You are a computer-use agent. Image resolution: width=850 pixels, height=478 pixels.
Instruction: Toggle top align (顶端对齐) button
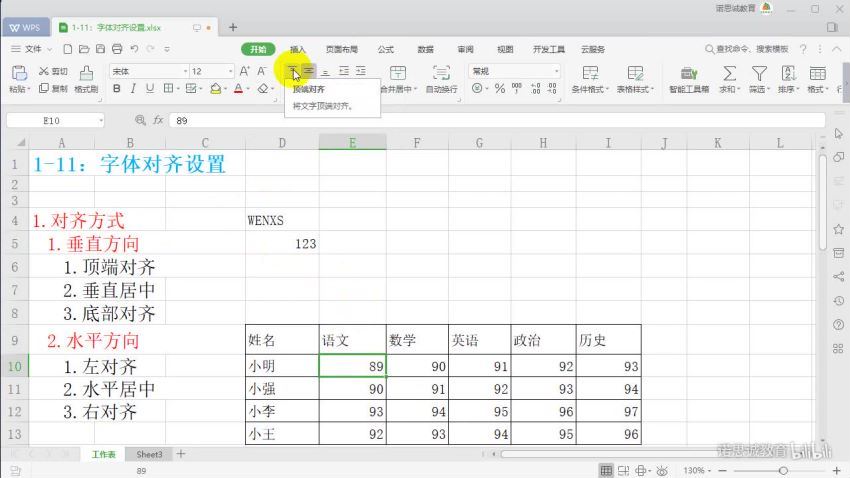click(292, 71)
